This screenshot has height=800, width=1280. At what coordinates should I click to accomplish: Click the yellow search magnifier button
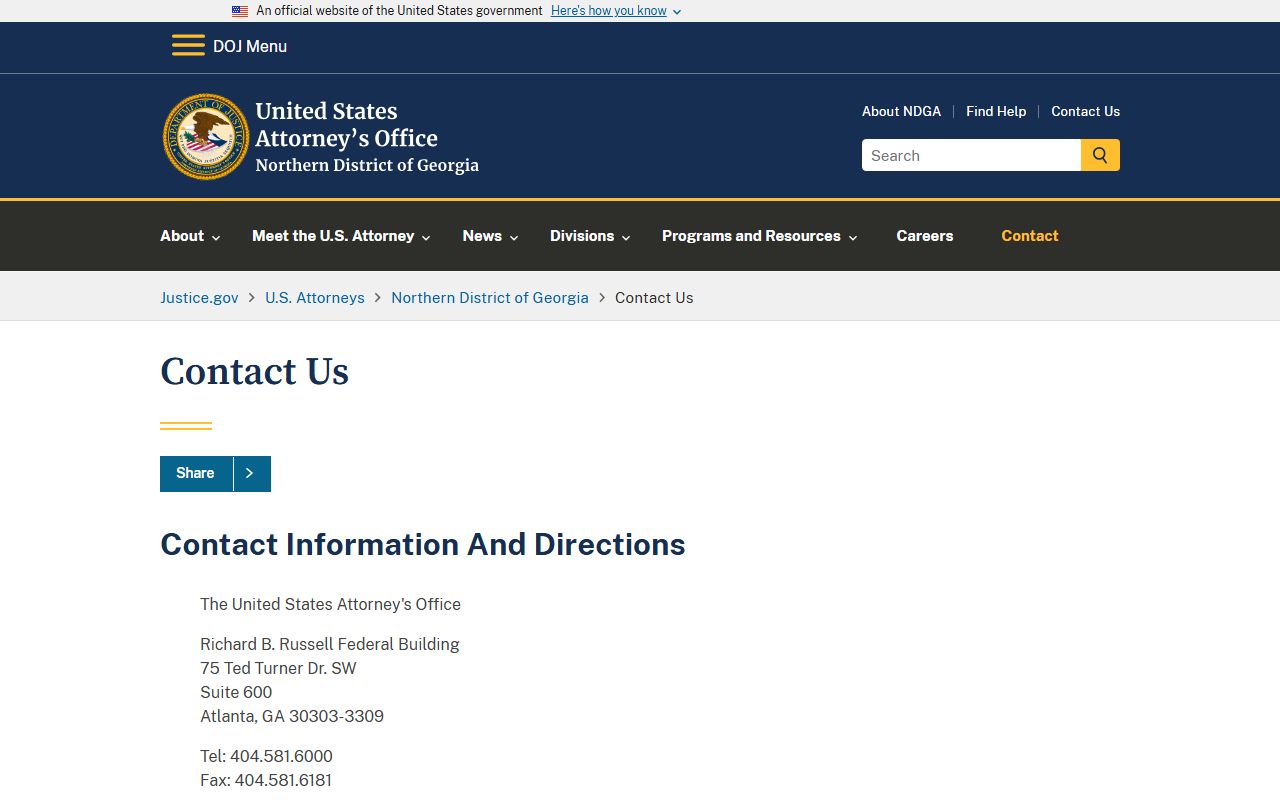point(1100,155)
